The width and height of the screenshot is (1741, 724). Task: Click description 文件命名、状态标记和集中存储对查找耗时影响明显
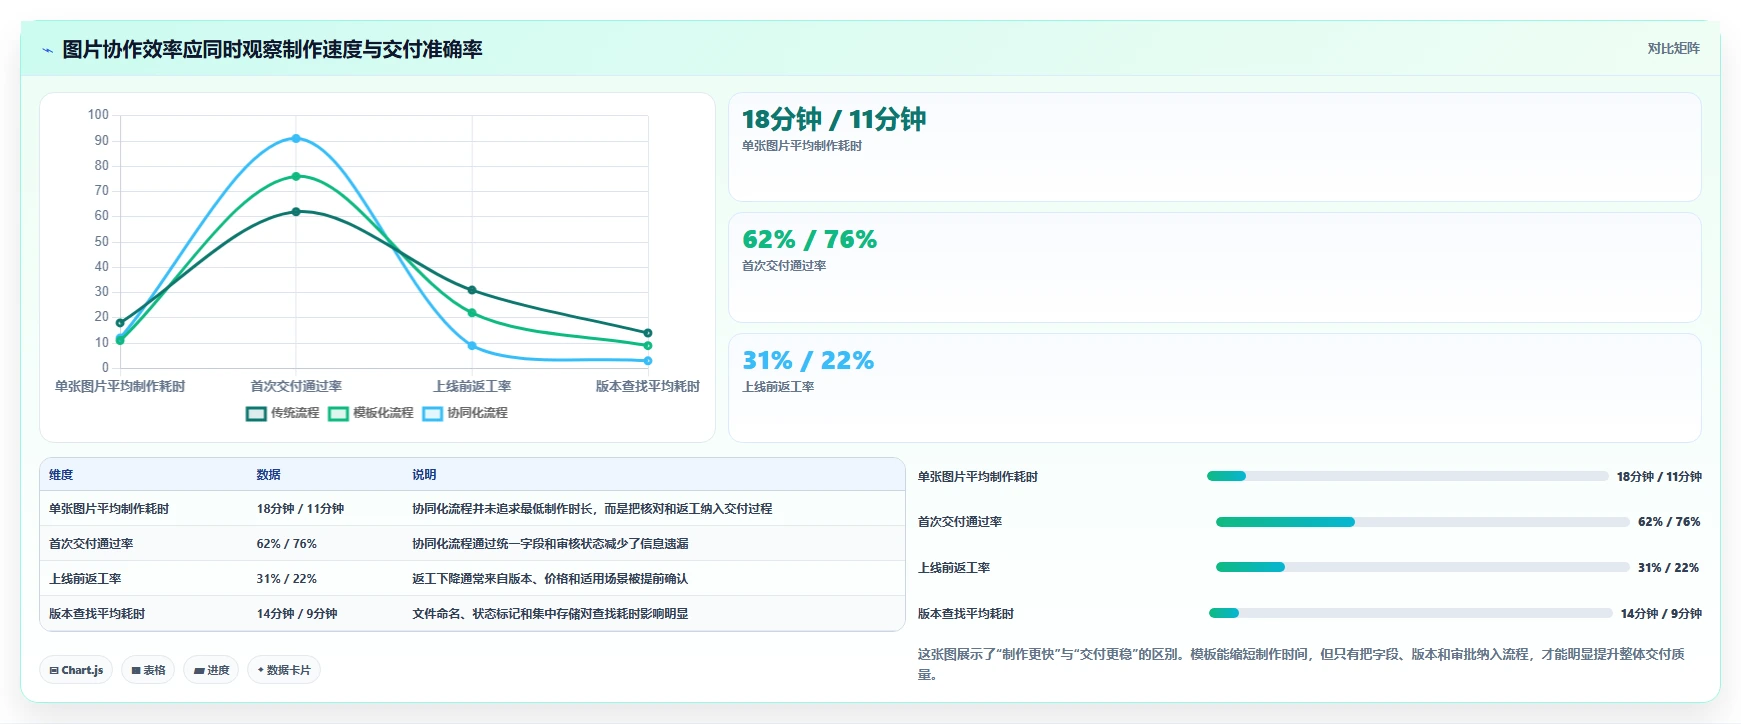coord(550,614)
